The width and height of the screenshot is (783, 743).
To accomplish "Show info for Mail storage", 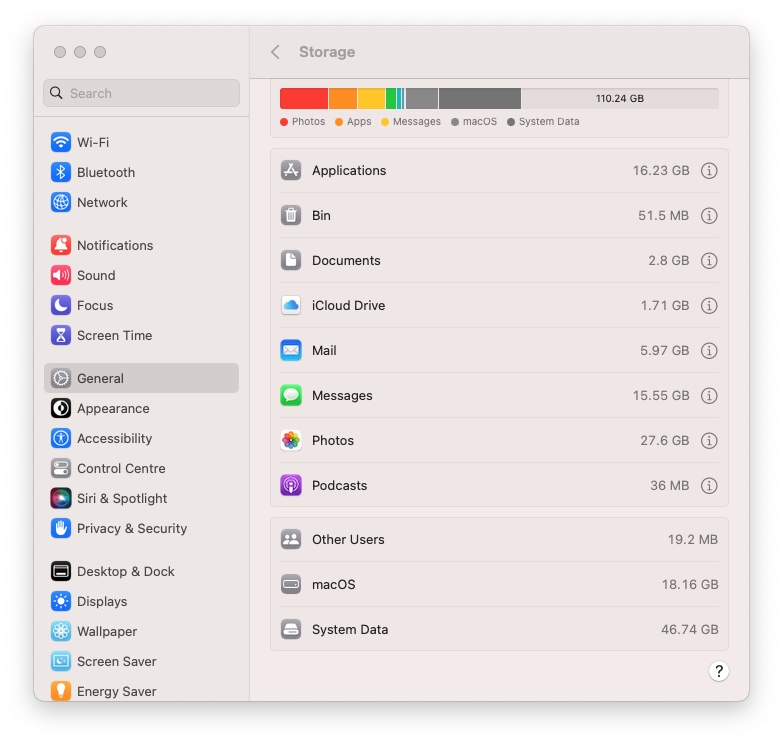I will (709, 351).
